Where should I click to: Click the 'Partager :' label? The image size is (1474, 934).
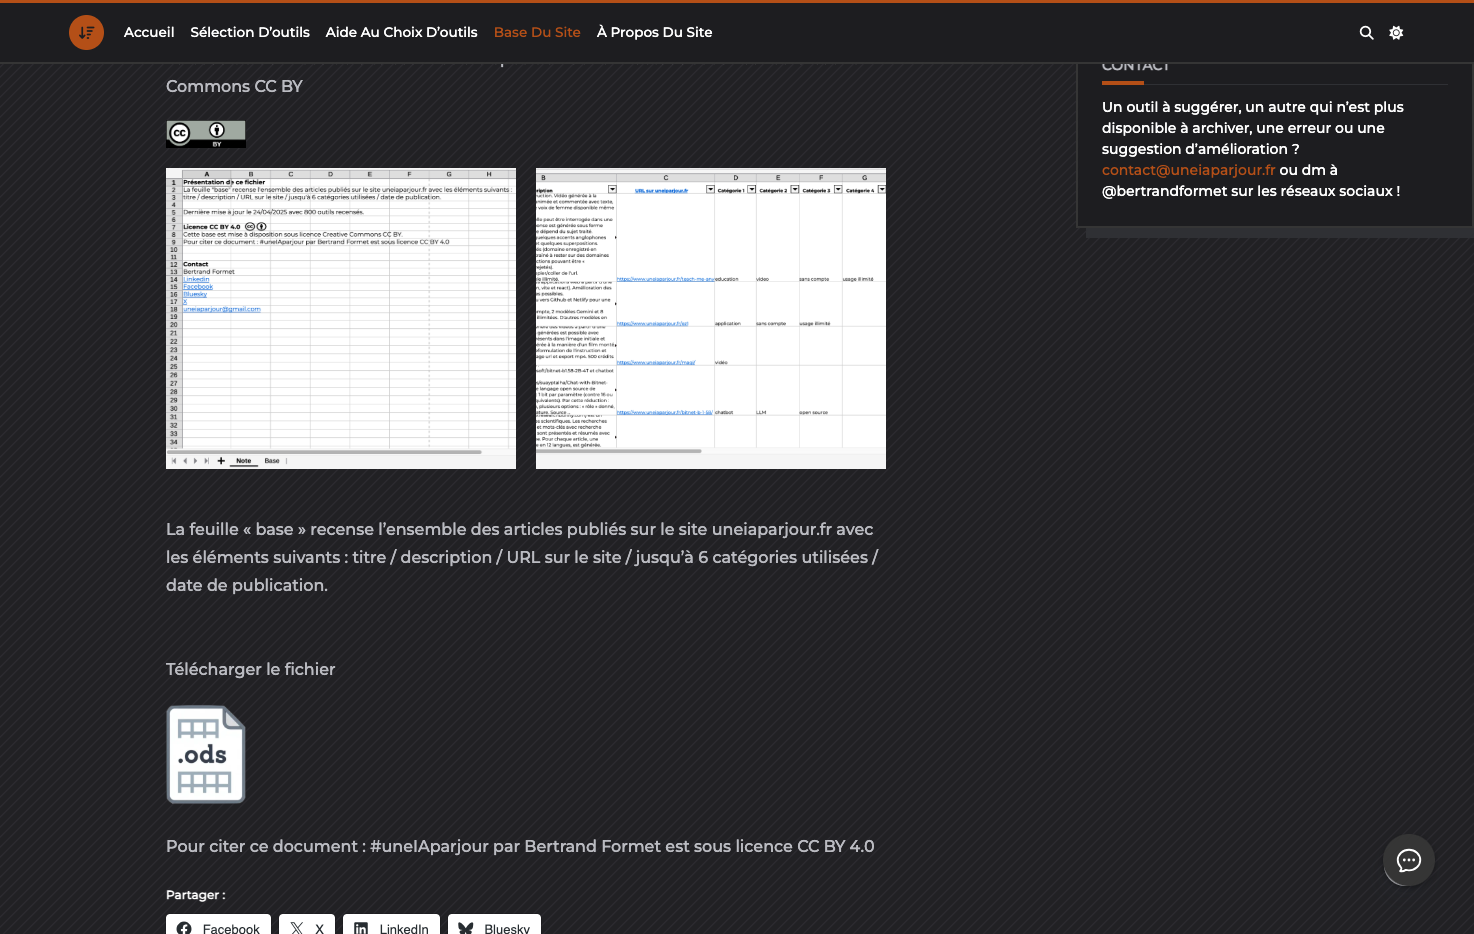[x=196, y=895]
